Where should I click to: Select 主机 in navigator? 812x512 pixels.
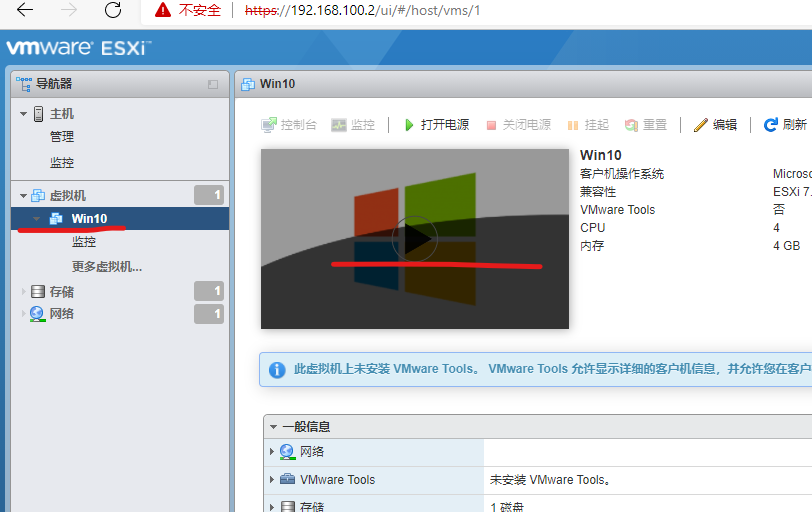click(62, 114)
